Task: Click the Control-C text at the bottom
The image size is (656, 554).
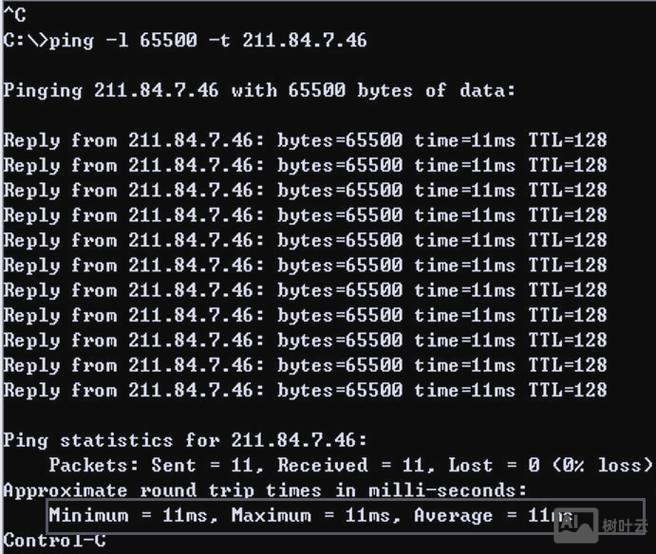Action: [55, 541]
